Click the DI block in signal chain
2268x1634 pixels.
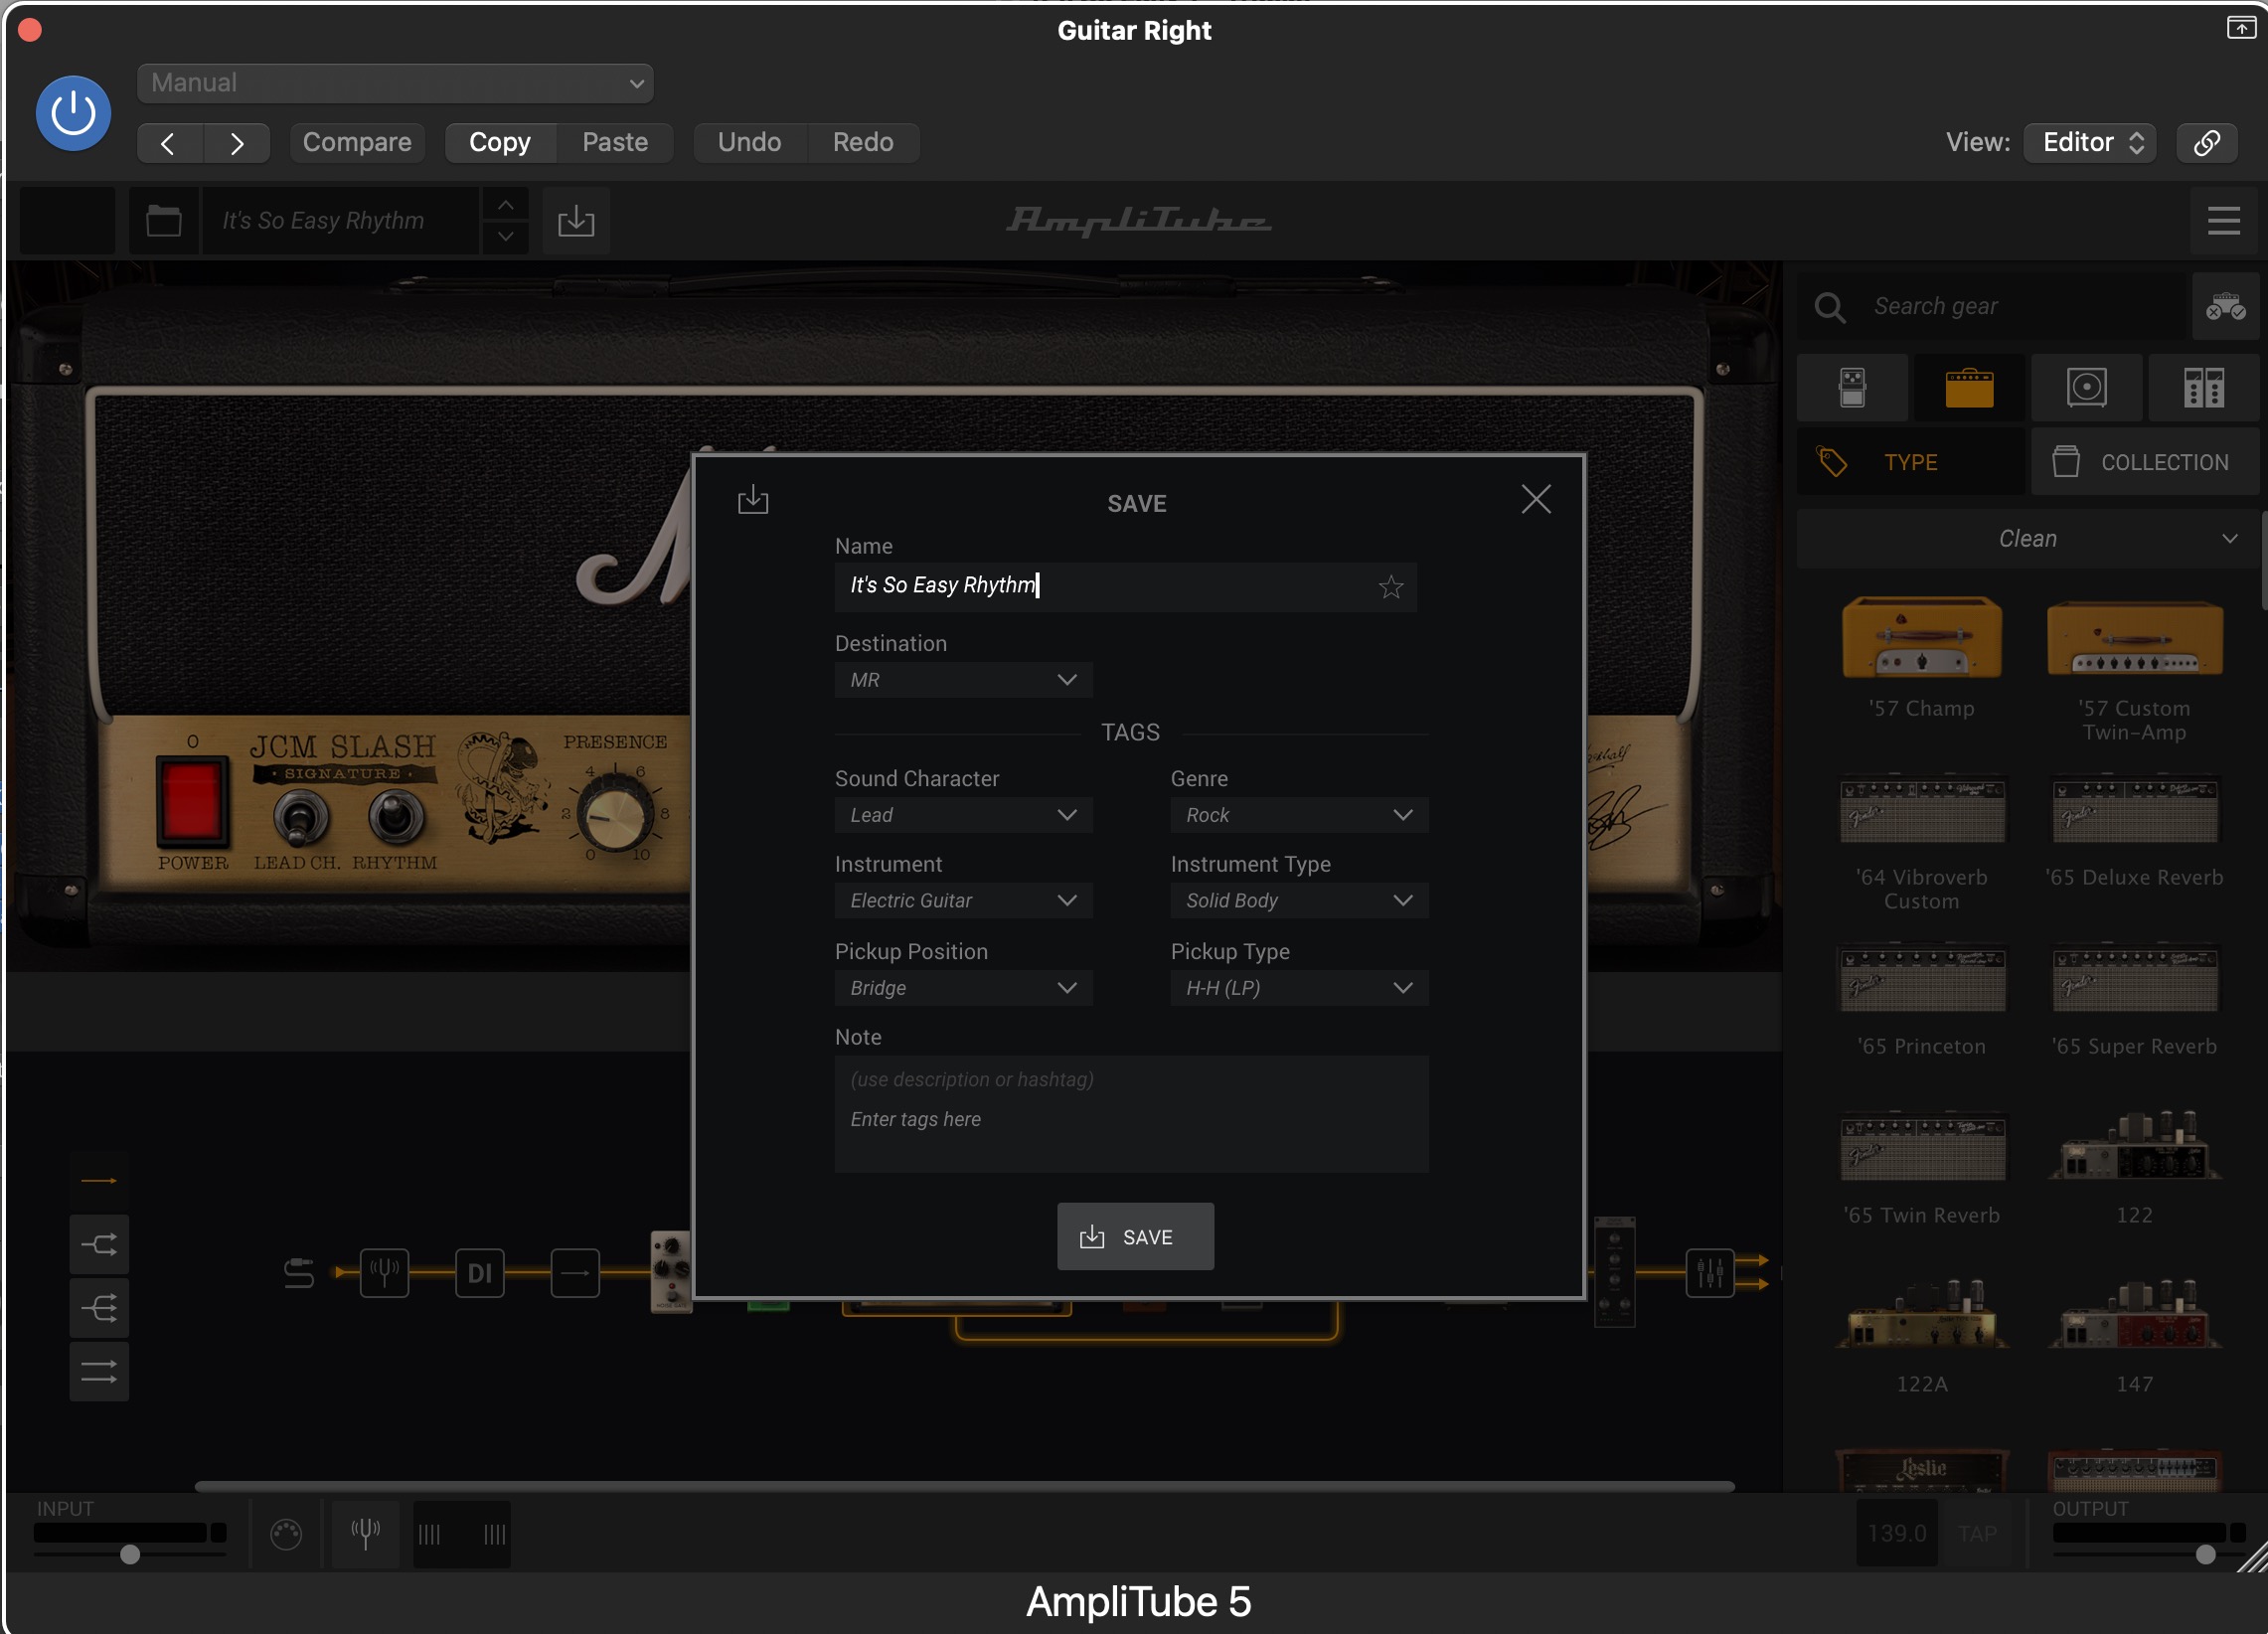click(x=480, y=1273)
